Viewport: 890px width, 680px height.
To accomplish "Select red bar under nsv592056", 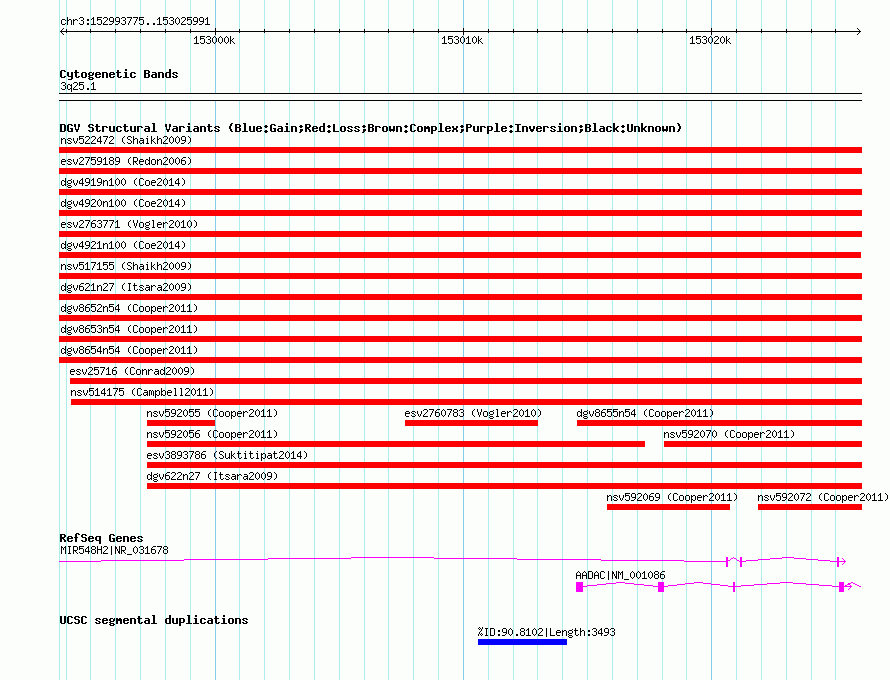I will [396, 444].
